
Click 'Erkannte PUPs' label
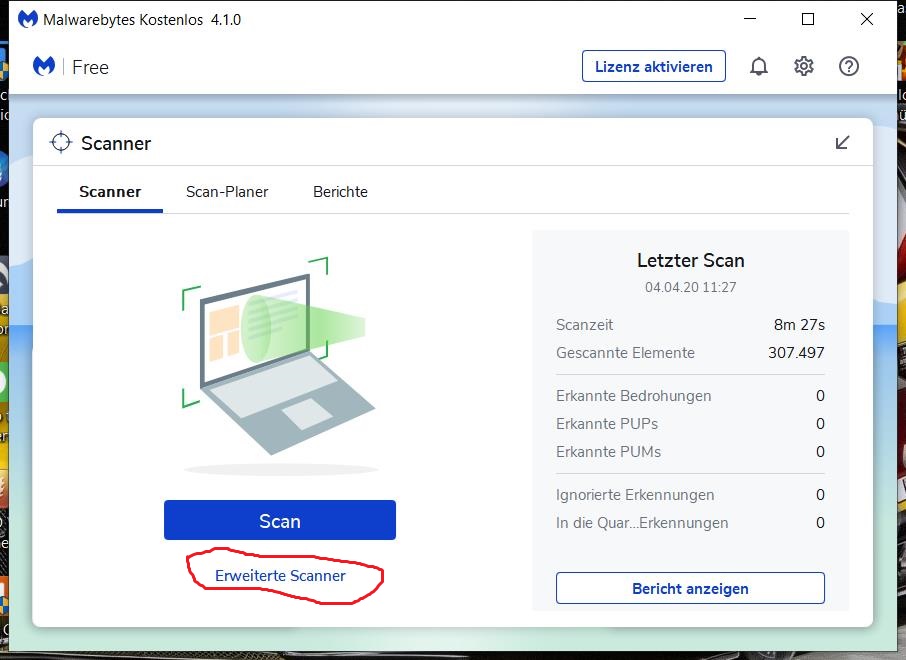(607, 424)
